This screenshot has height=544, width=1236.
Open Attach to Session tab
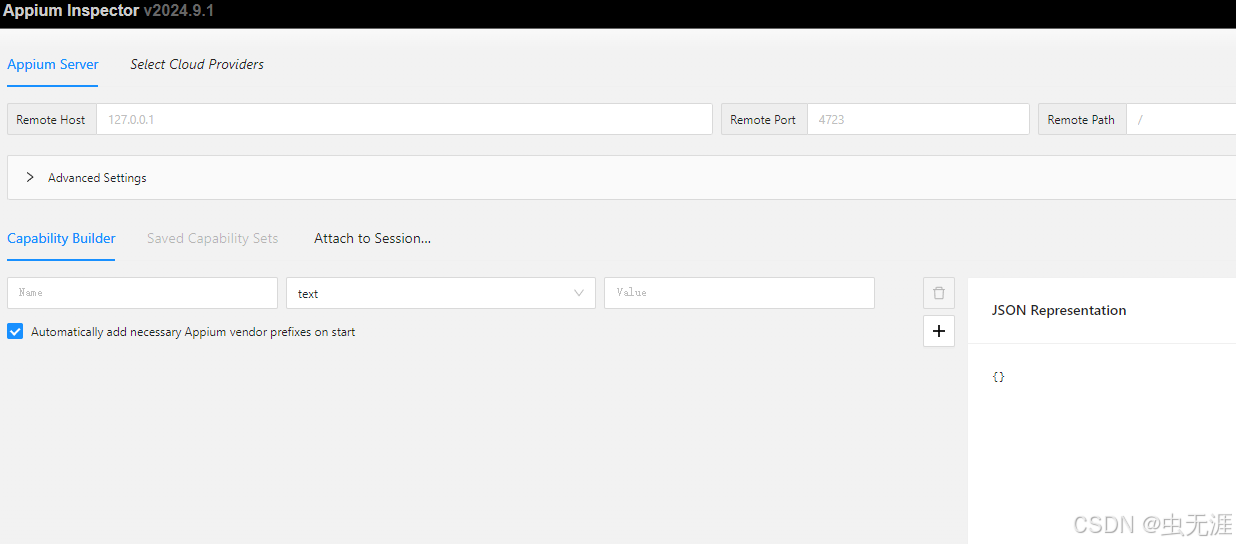372,238
